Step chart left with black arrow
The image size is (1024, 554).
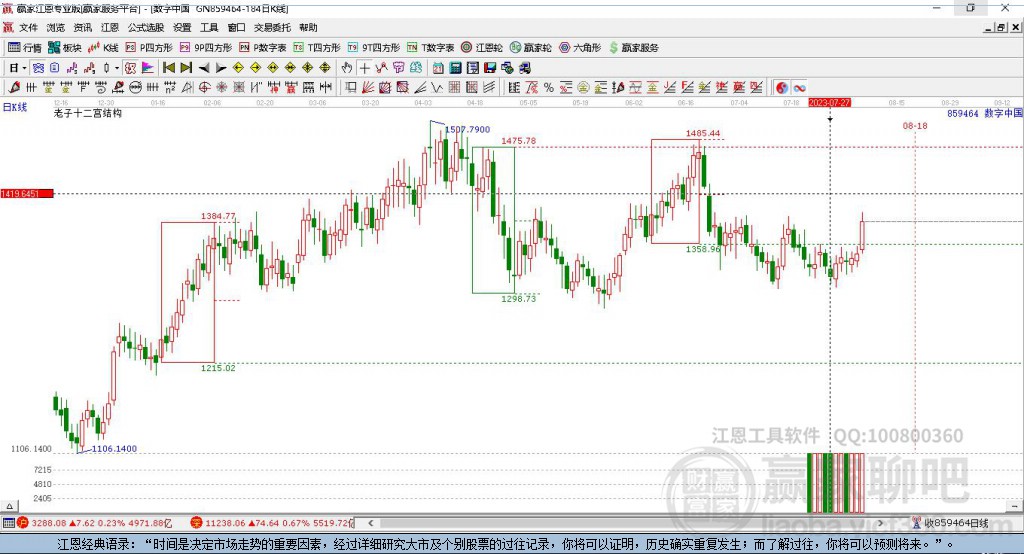tap(204, 68)
